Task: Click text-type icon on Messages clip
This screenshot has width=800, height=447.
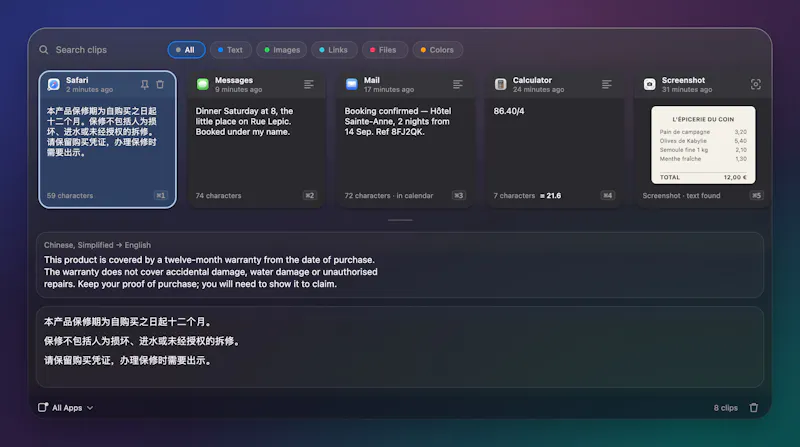Action: (x=309, y=84)
